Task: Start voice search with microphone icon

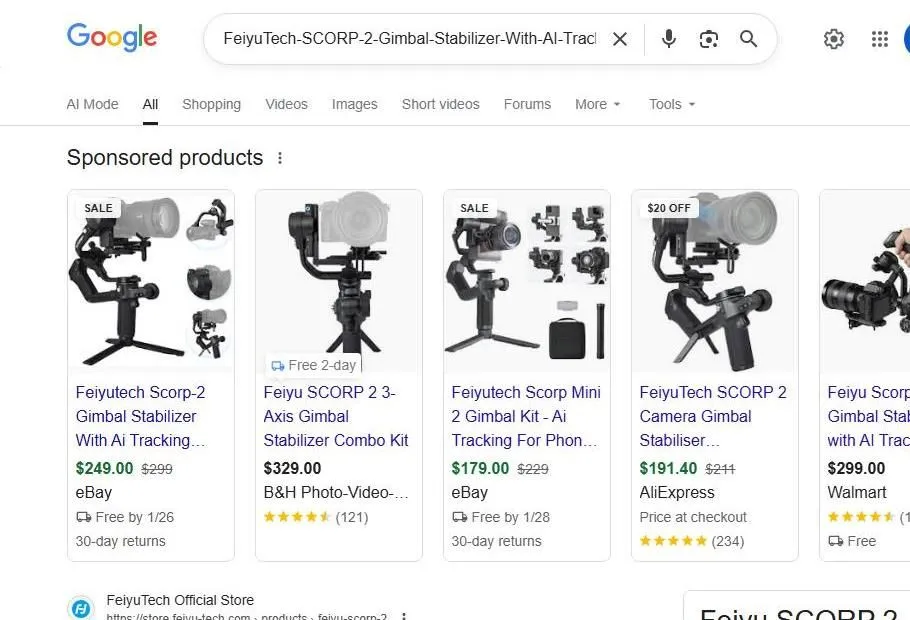Action: click(x=669, y=39)
